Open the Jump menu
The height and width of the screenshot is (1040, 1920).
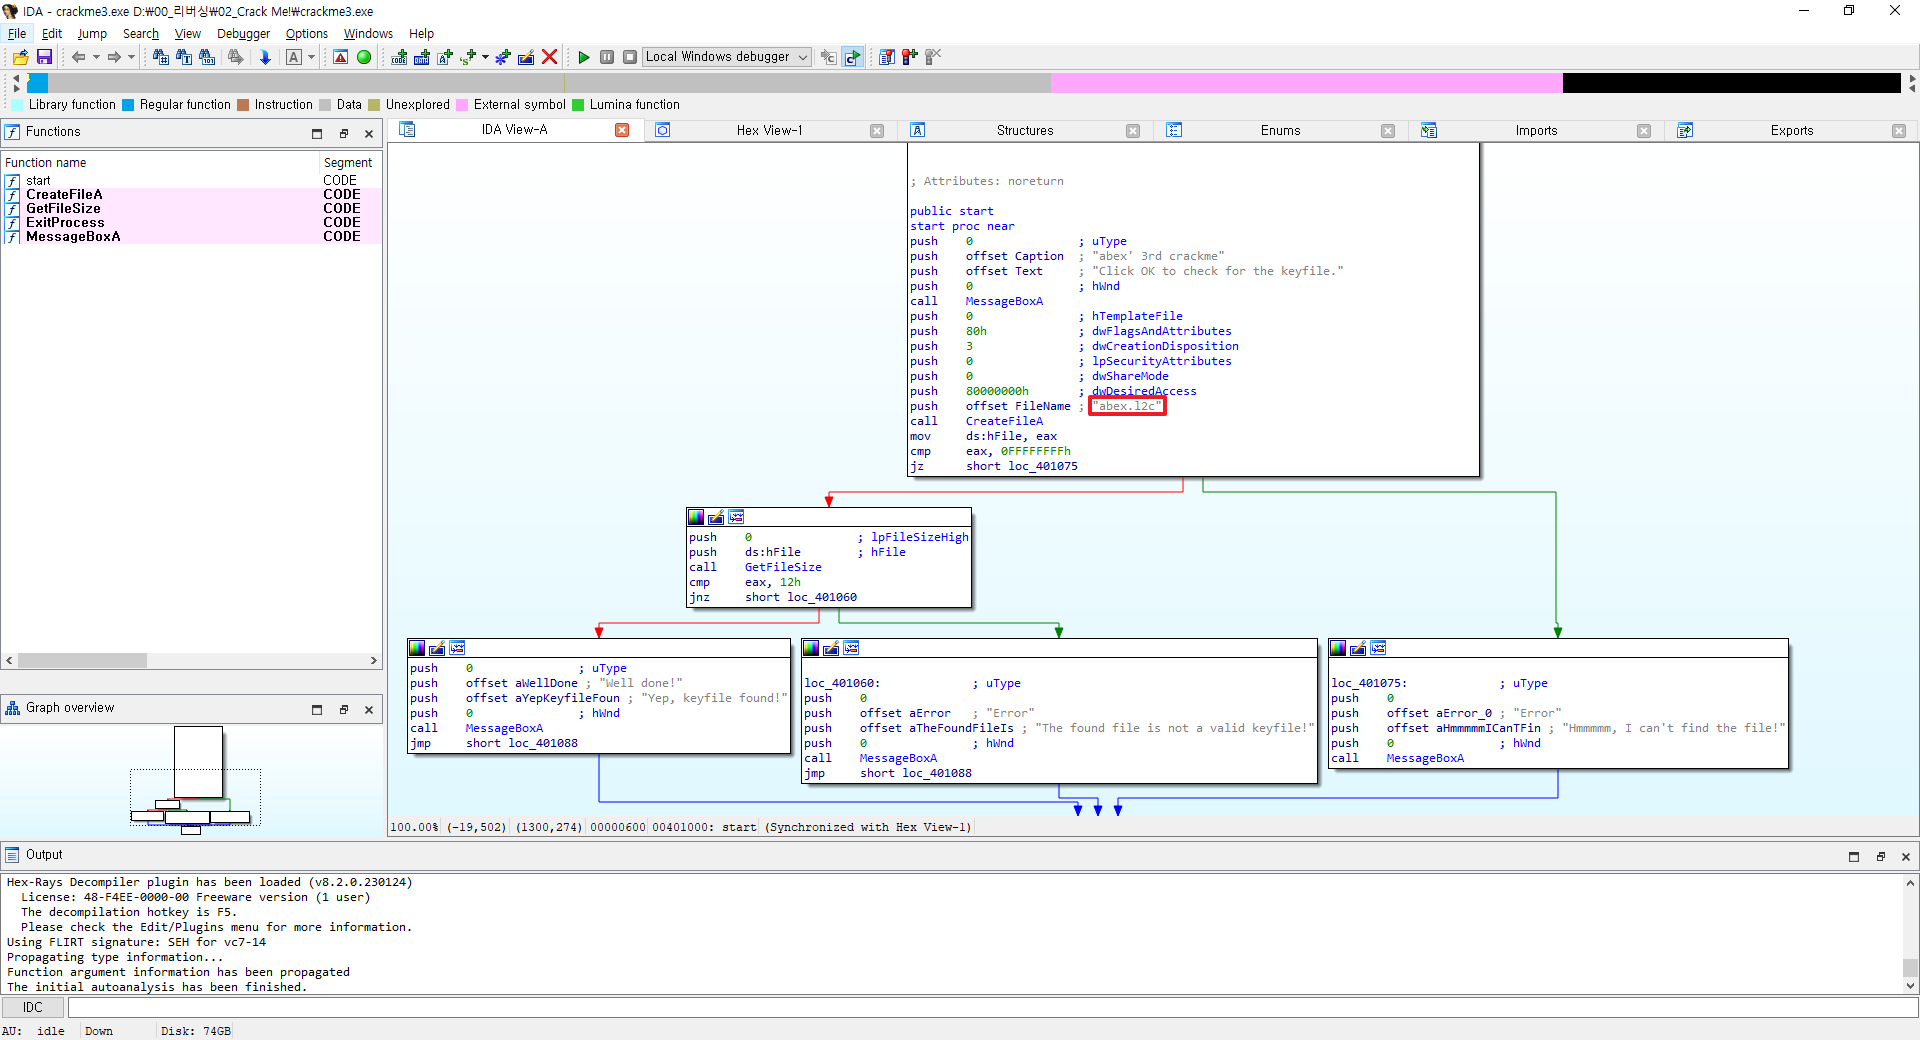coord(92,33)
